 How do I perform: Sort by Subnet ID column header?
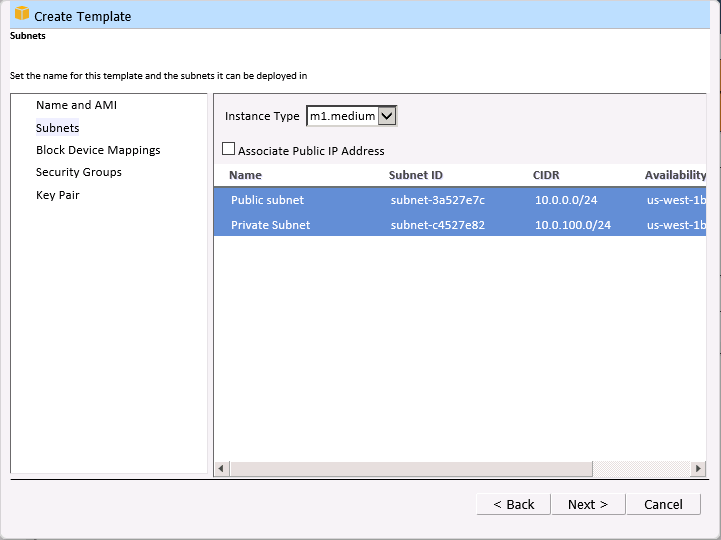click(x=415, y=175)
